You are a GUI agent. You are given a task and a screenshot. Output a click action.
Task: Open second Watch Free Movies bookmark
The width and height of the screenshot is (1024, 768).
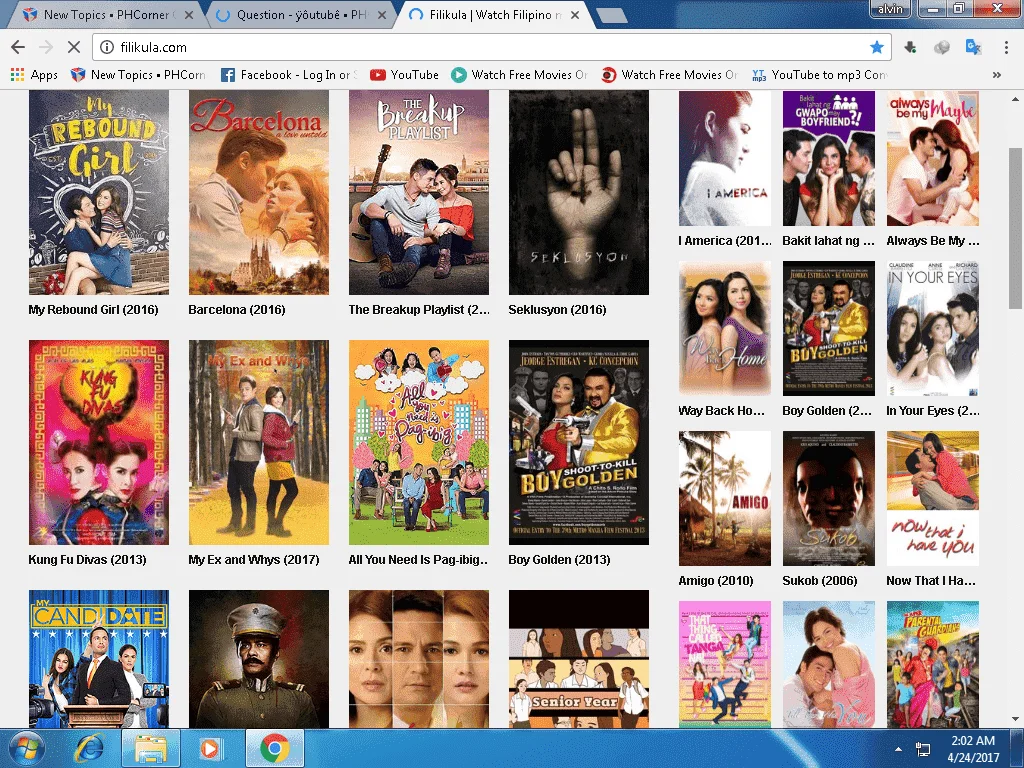coord(669,75)
